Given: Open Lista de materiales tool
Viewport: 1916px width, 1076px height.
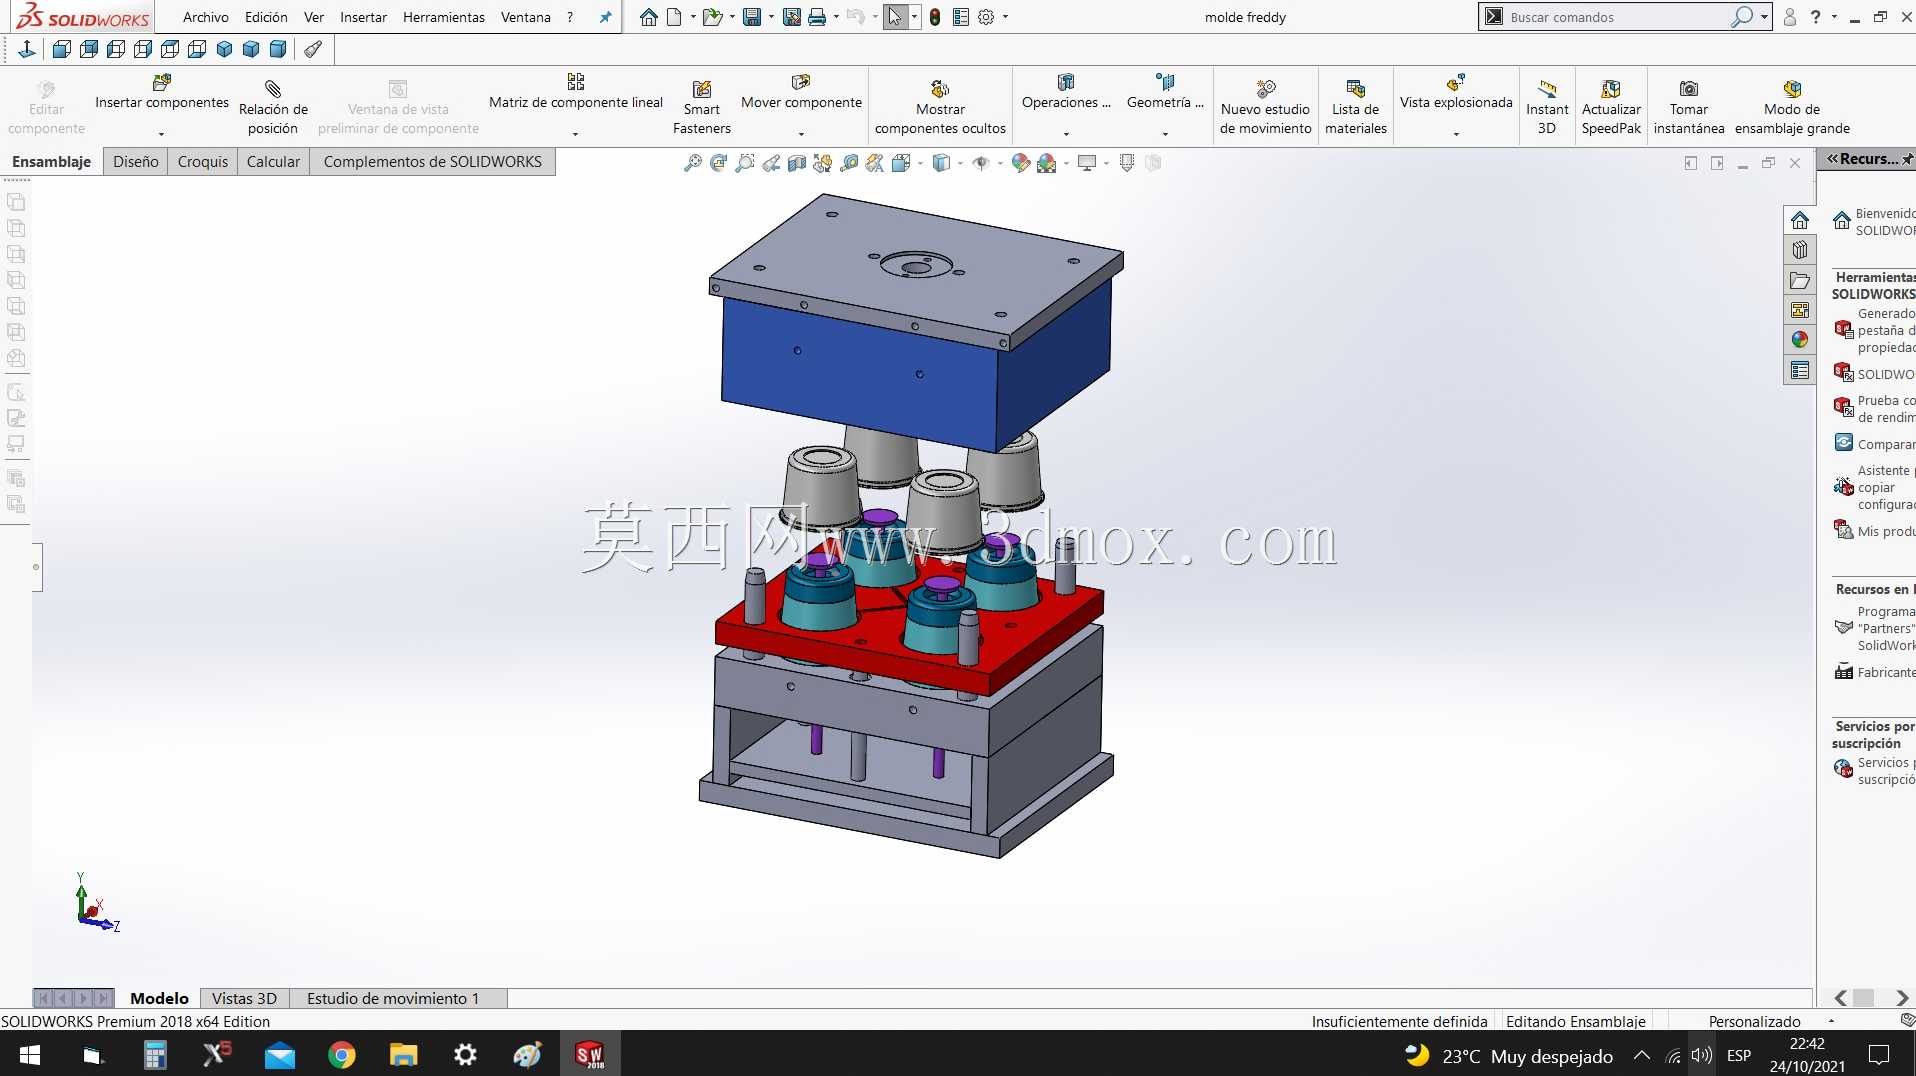Looking at the screenshot, I should point(1356,106).
